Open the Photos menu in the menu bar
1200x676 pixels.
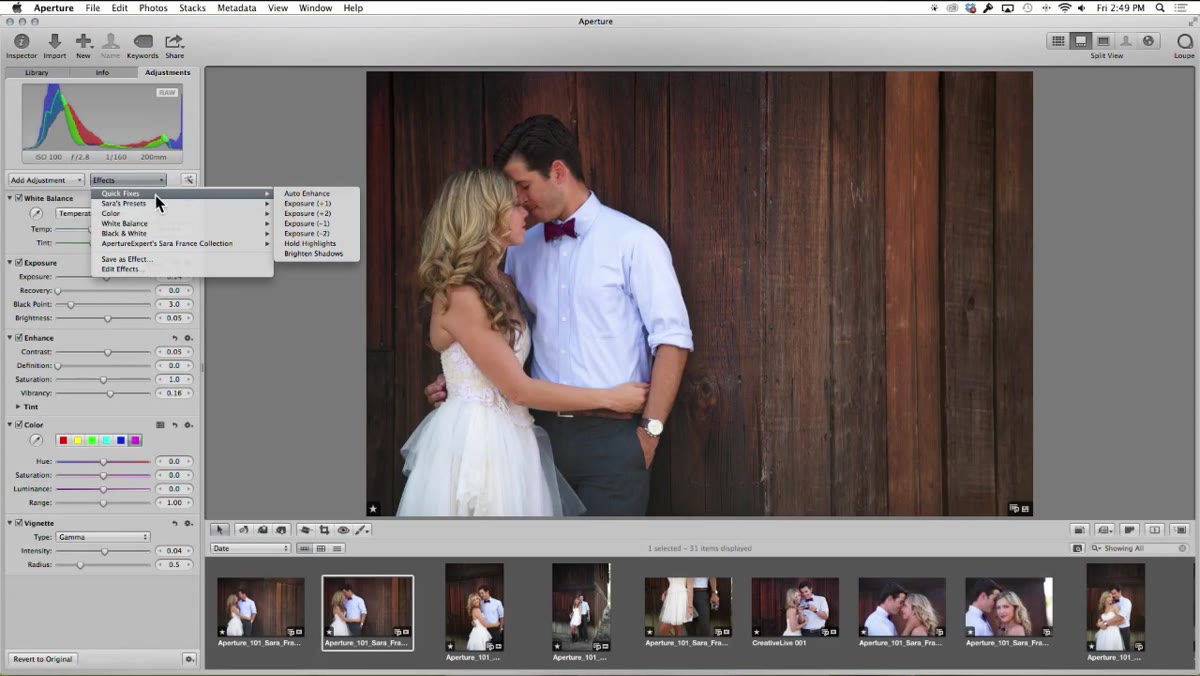(153, 8)
